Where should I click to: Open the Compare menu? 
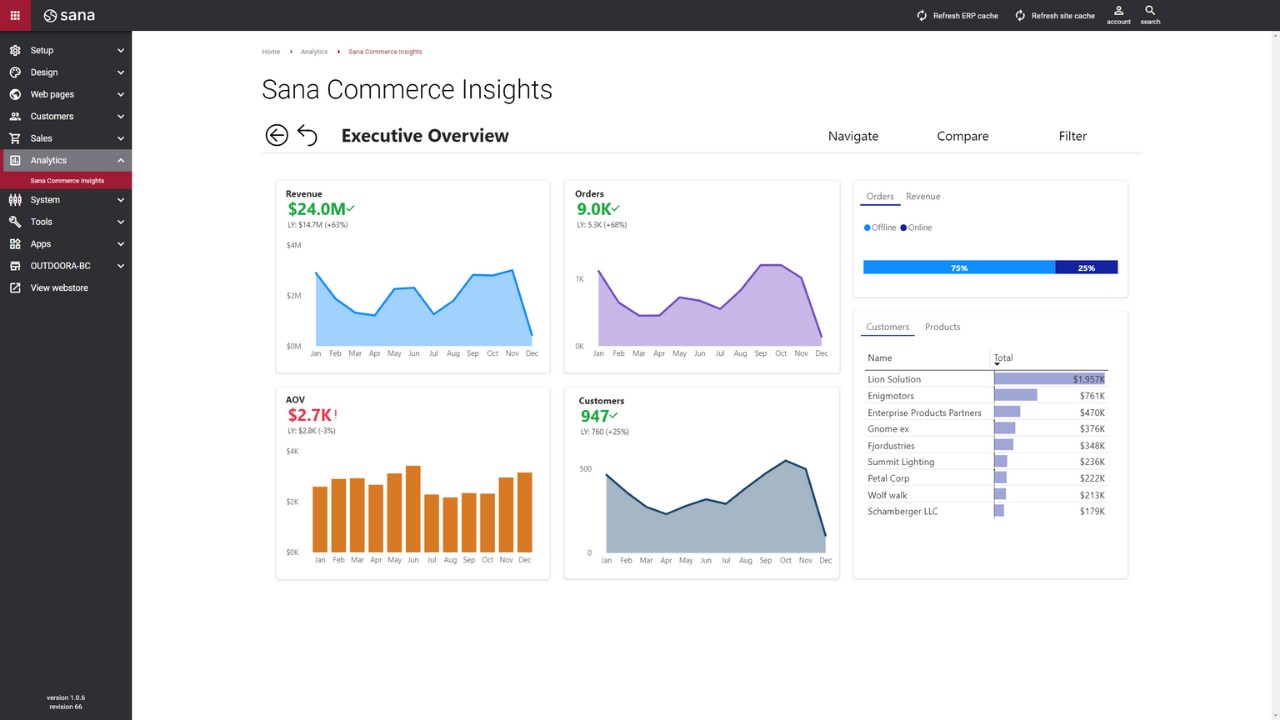point(963,136)
